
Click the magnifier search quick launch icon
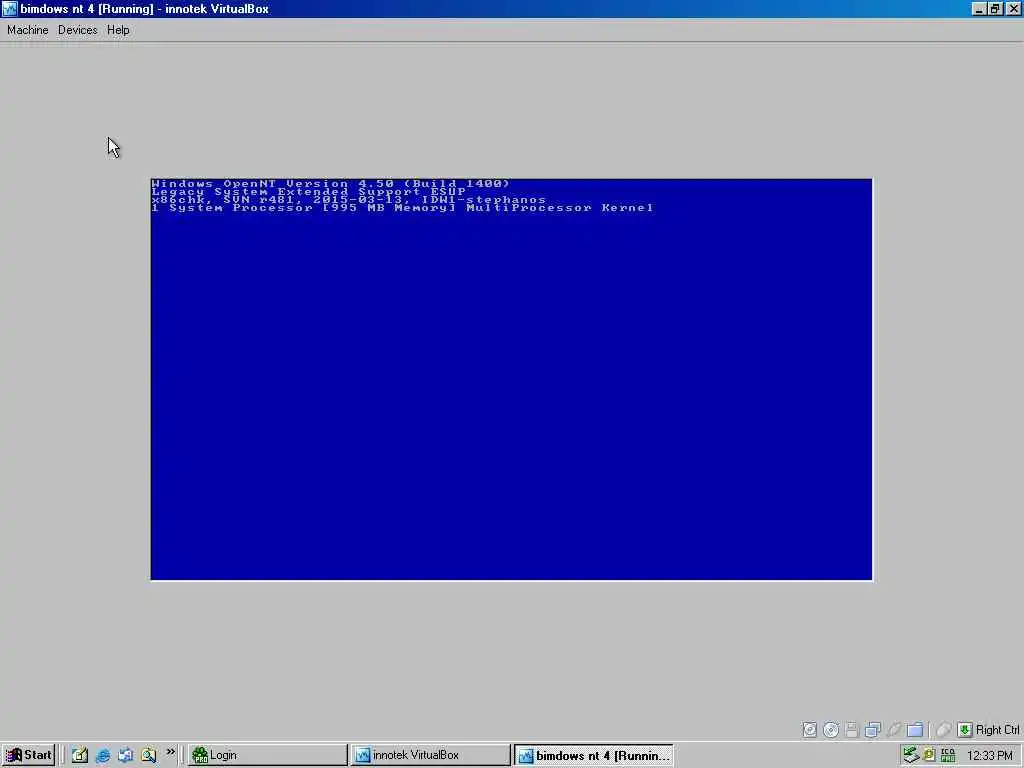pos(148,755)
